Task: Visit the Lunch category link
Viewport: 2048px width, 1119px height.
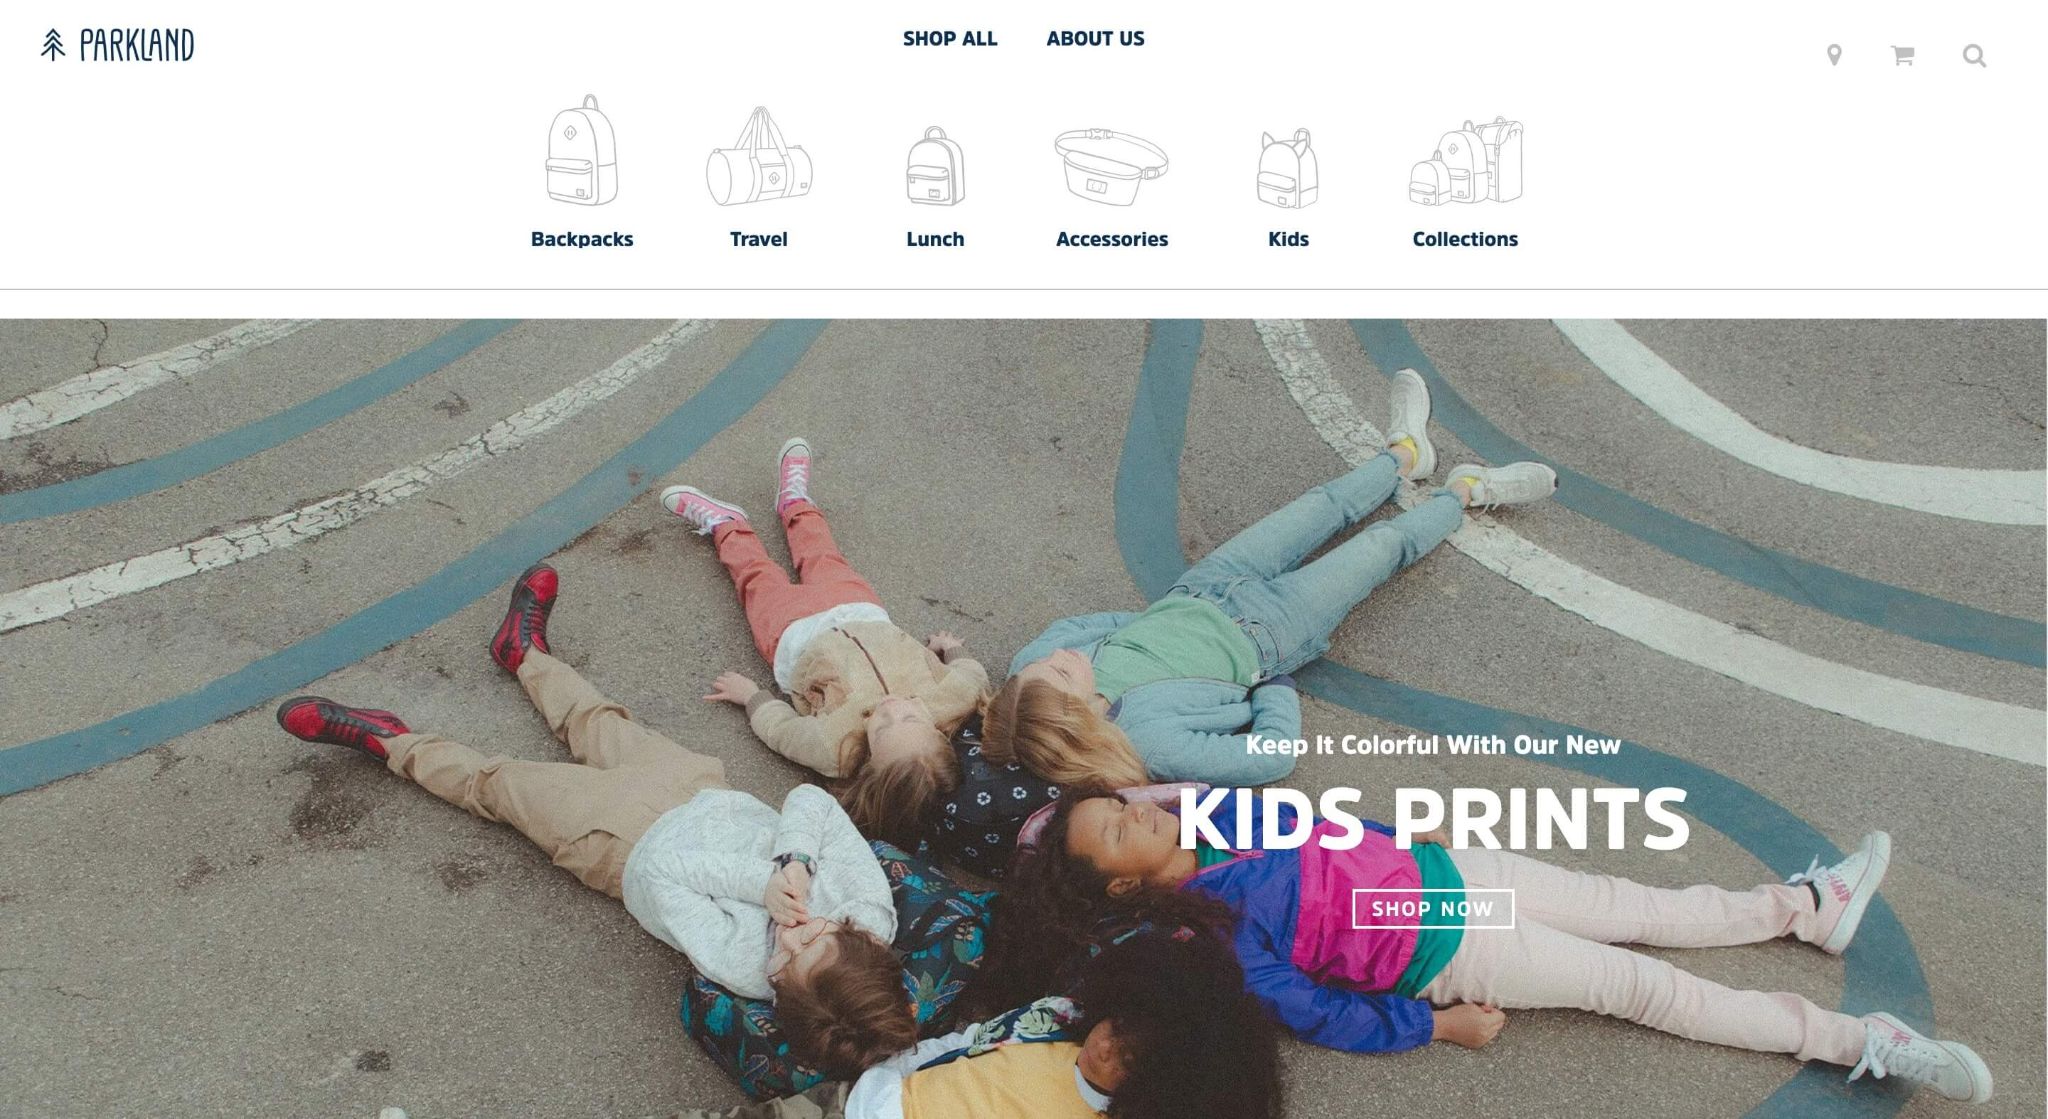Action: (935, 239)
